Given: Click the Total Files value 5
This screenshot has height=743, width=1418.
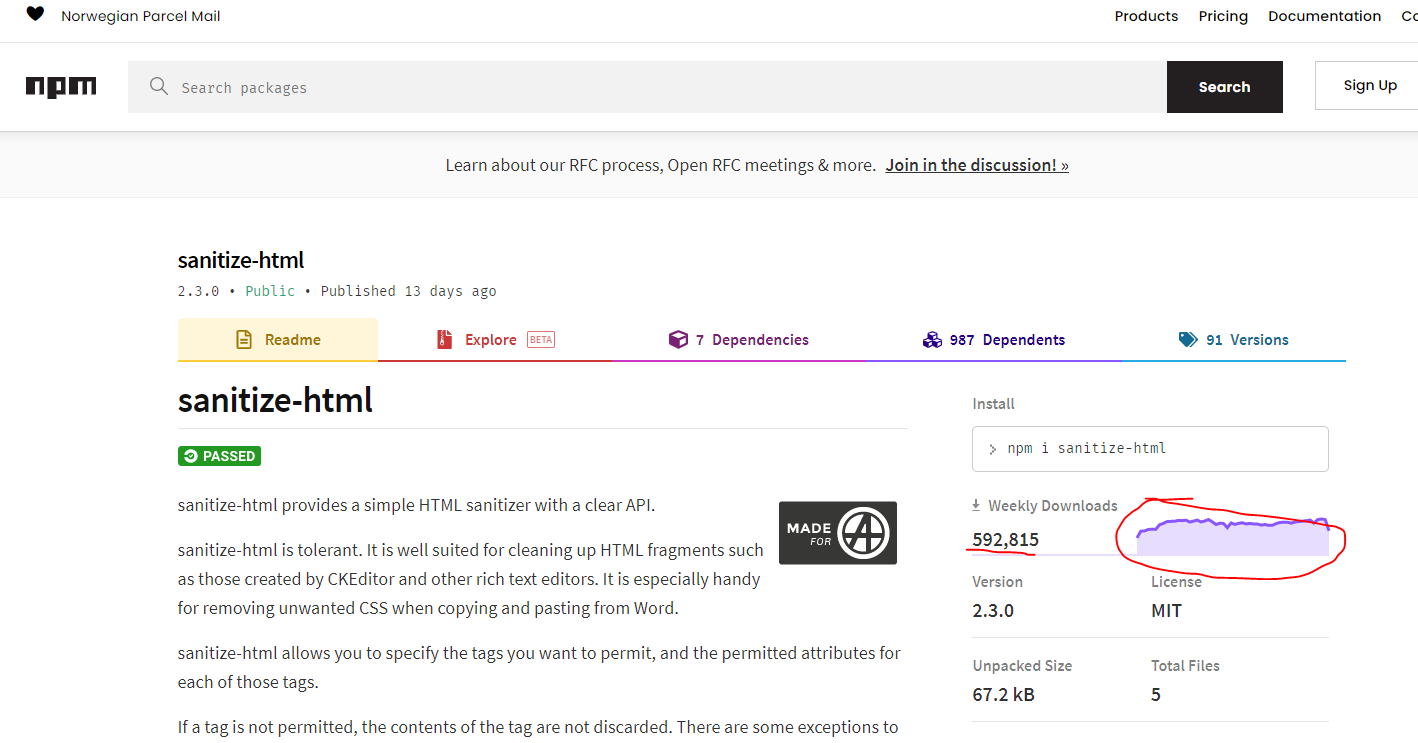Looking at the screenshot, I should click(x=1156, y=694).
